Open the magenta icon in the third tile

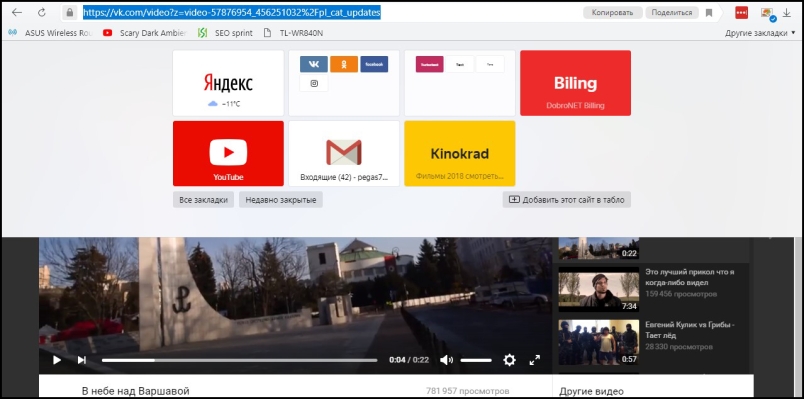[430, 64]
